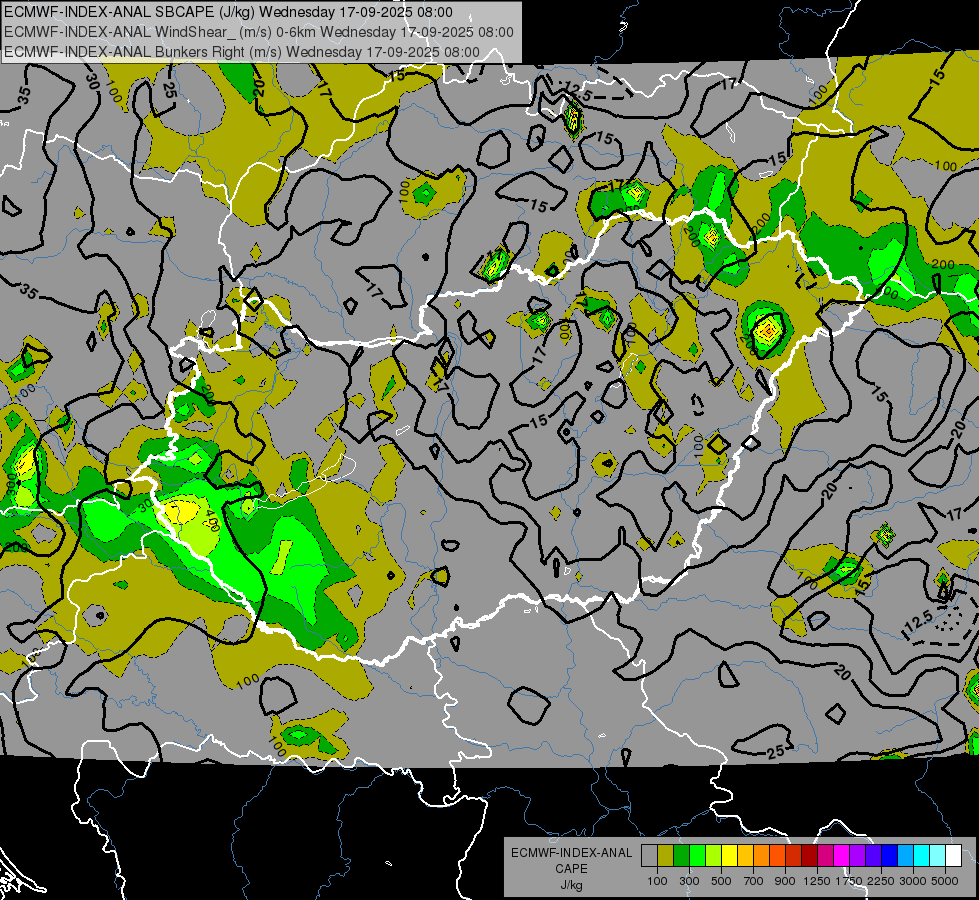
Task: Click the pure blue legend swatch
Action: tap(890, 856)
